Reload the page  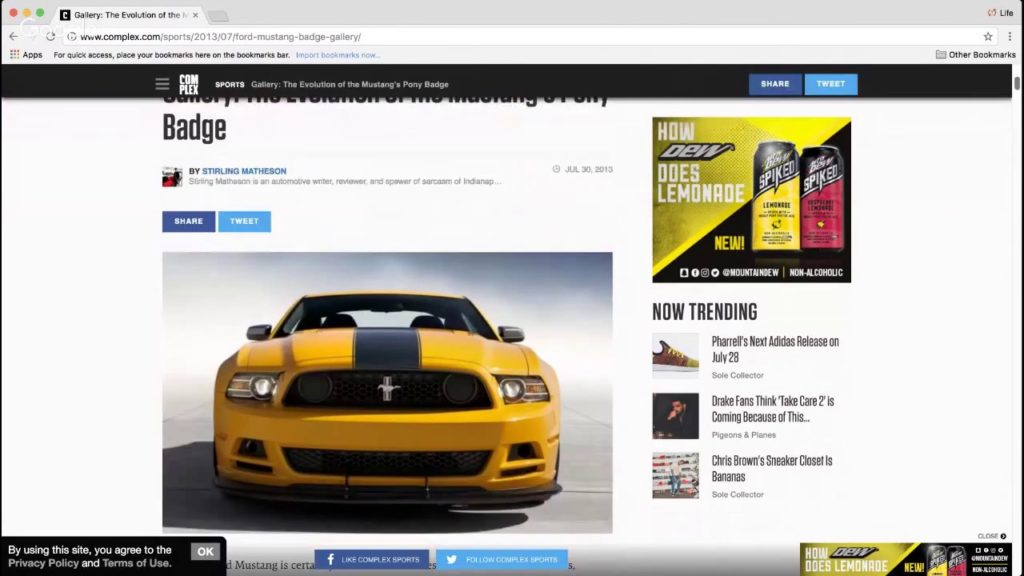click(x=50, y=37)
